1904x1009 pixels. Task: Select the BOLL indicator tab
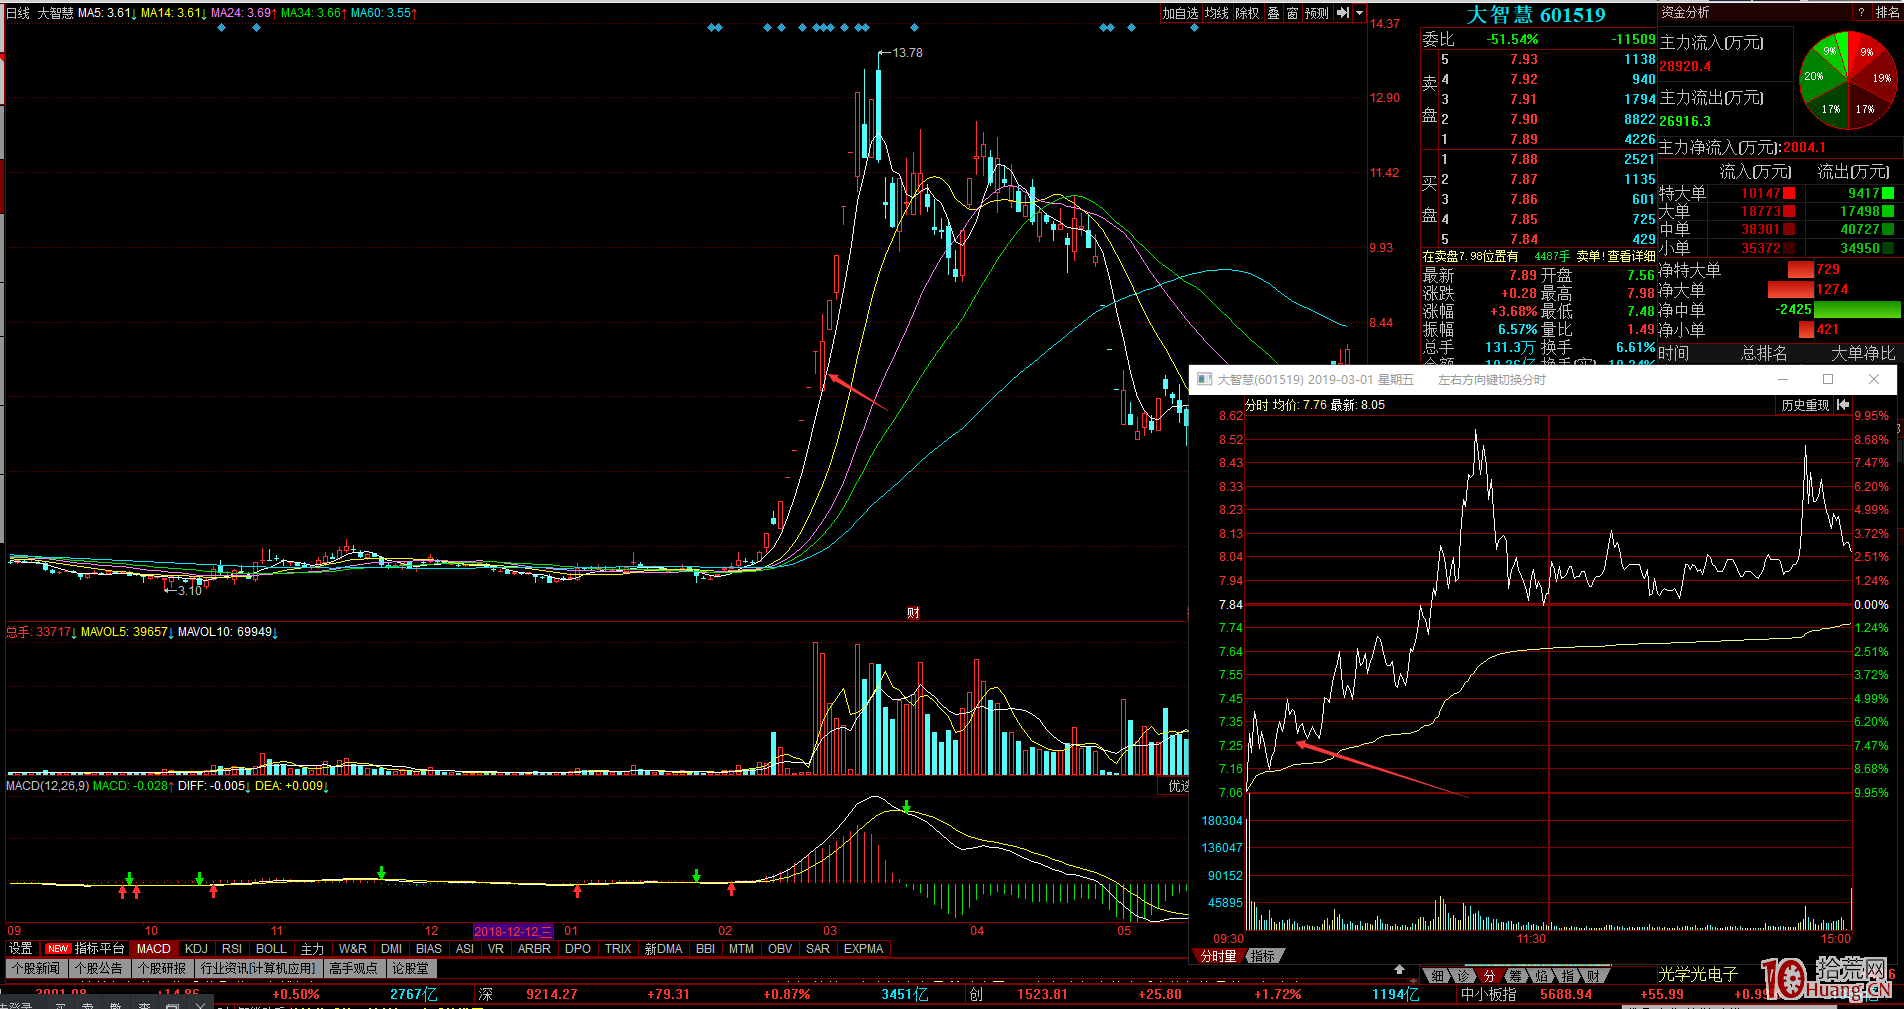(x=271, y=948)
